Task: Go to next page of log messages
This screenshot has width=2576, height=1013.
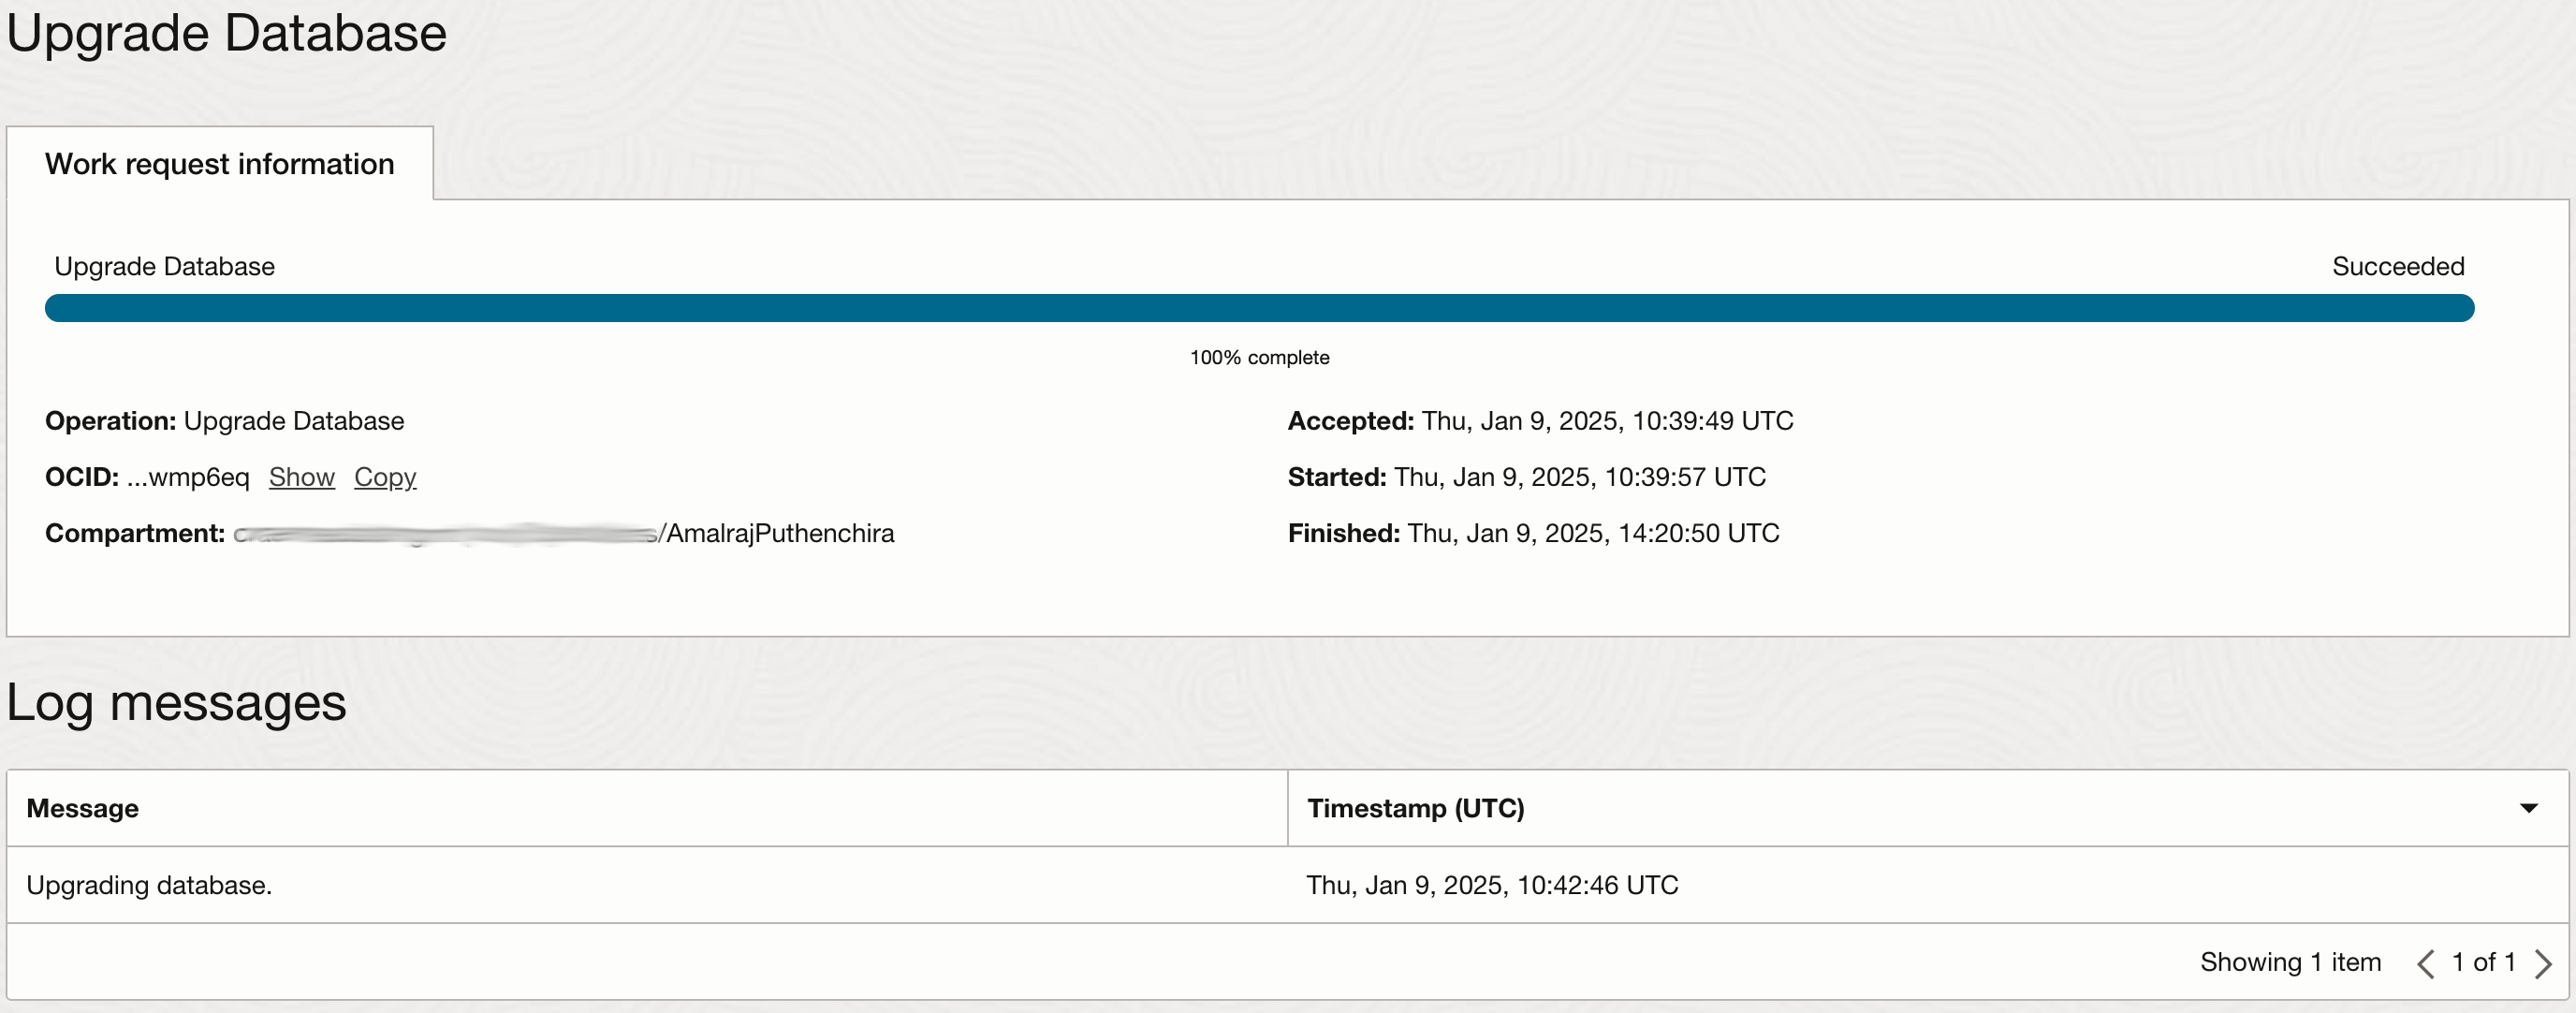Action: (2544, 963)
